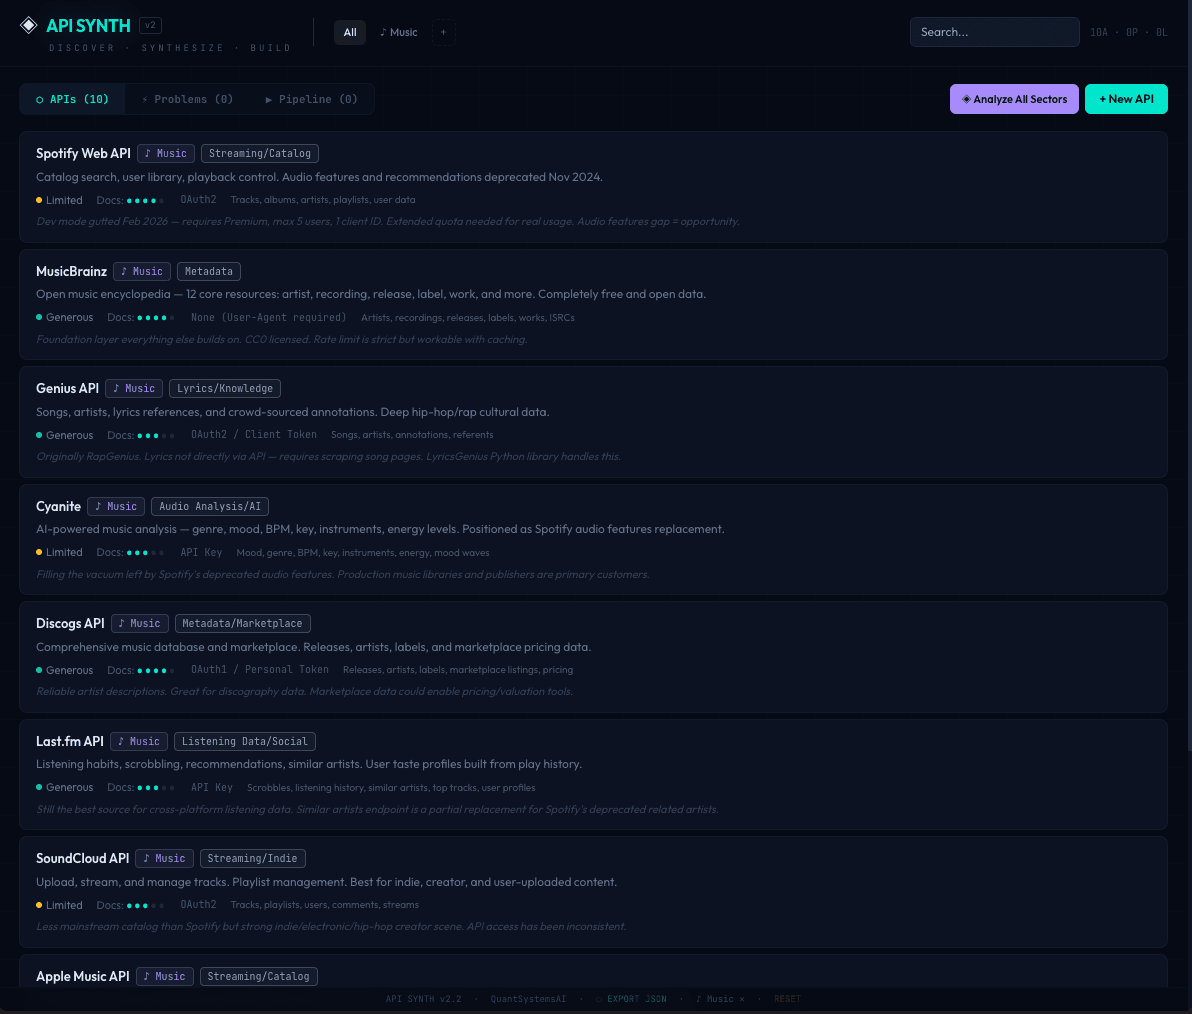Click 'None (User-Agent required)' auth text

tap(268, 318)
